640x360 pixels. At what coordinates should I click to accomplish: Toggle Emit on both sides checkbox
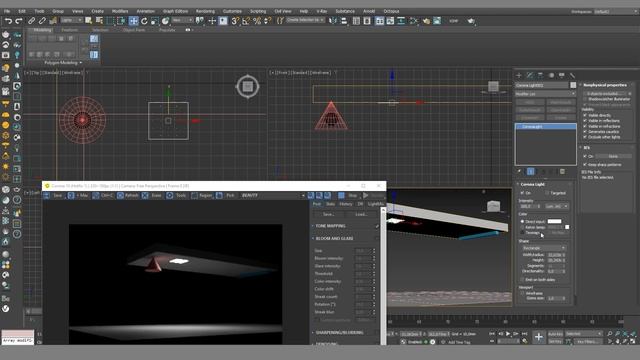522,280
